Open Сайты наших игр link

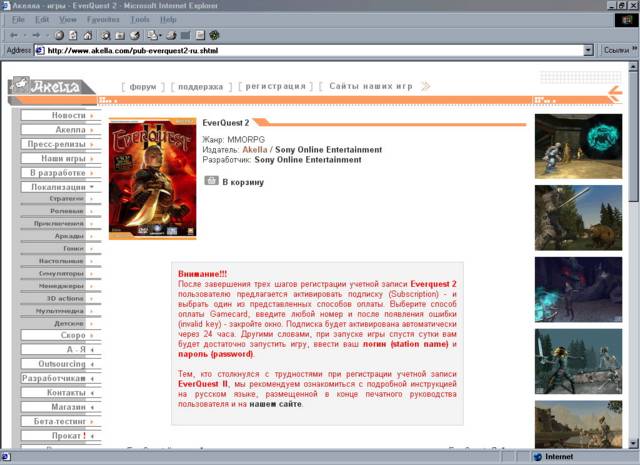[371, 86]
